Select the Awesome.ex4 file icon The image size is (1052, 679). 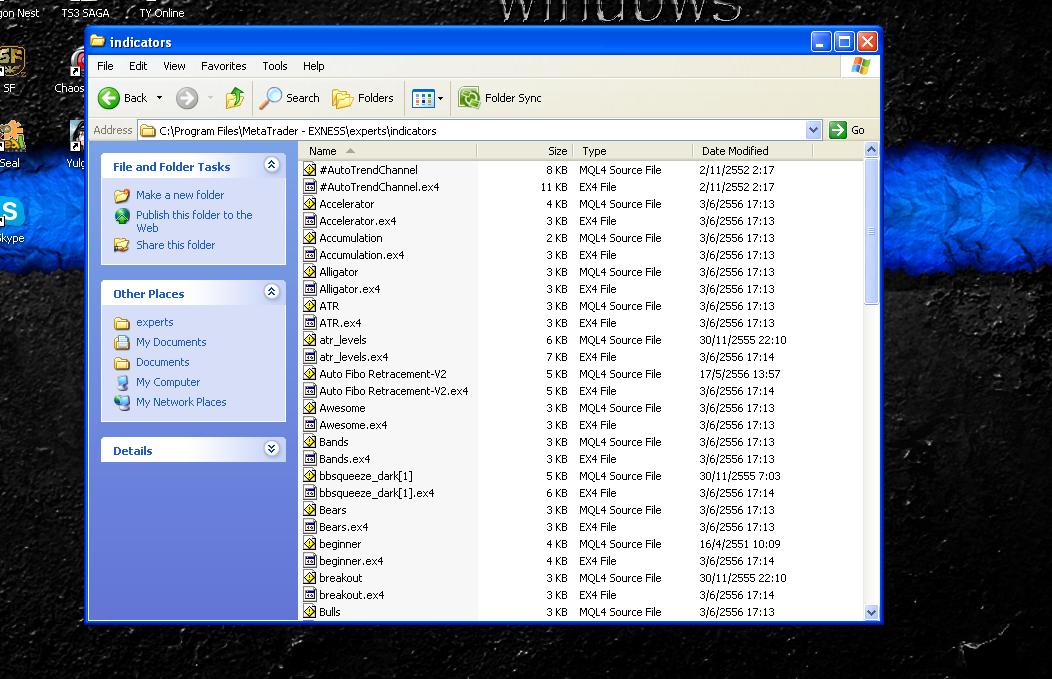point(309,425)
